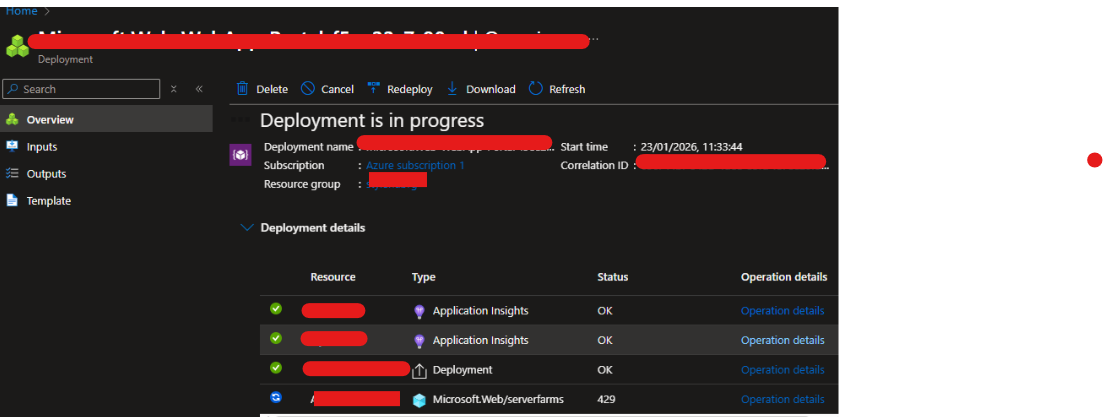
Task: Click the Resource group label
Action: click(302, 184)
